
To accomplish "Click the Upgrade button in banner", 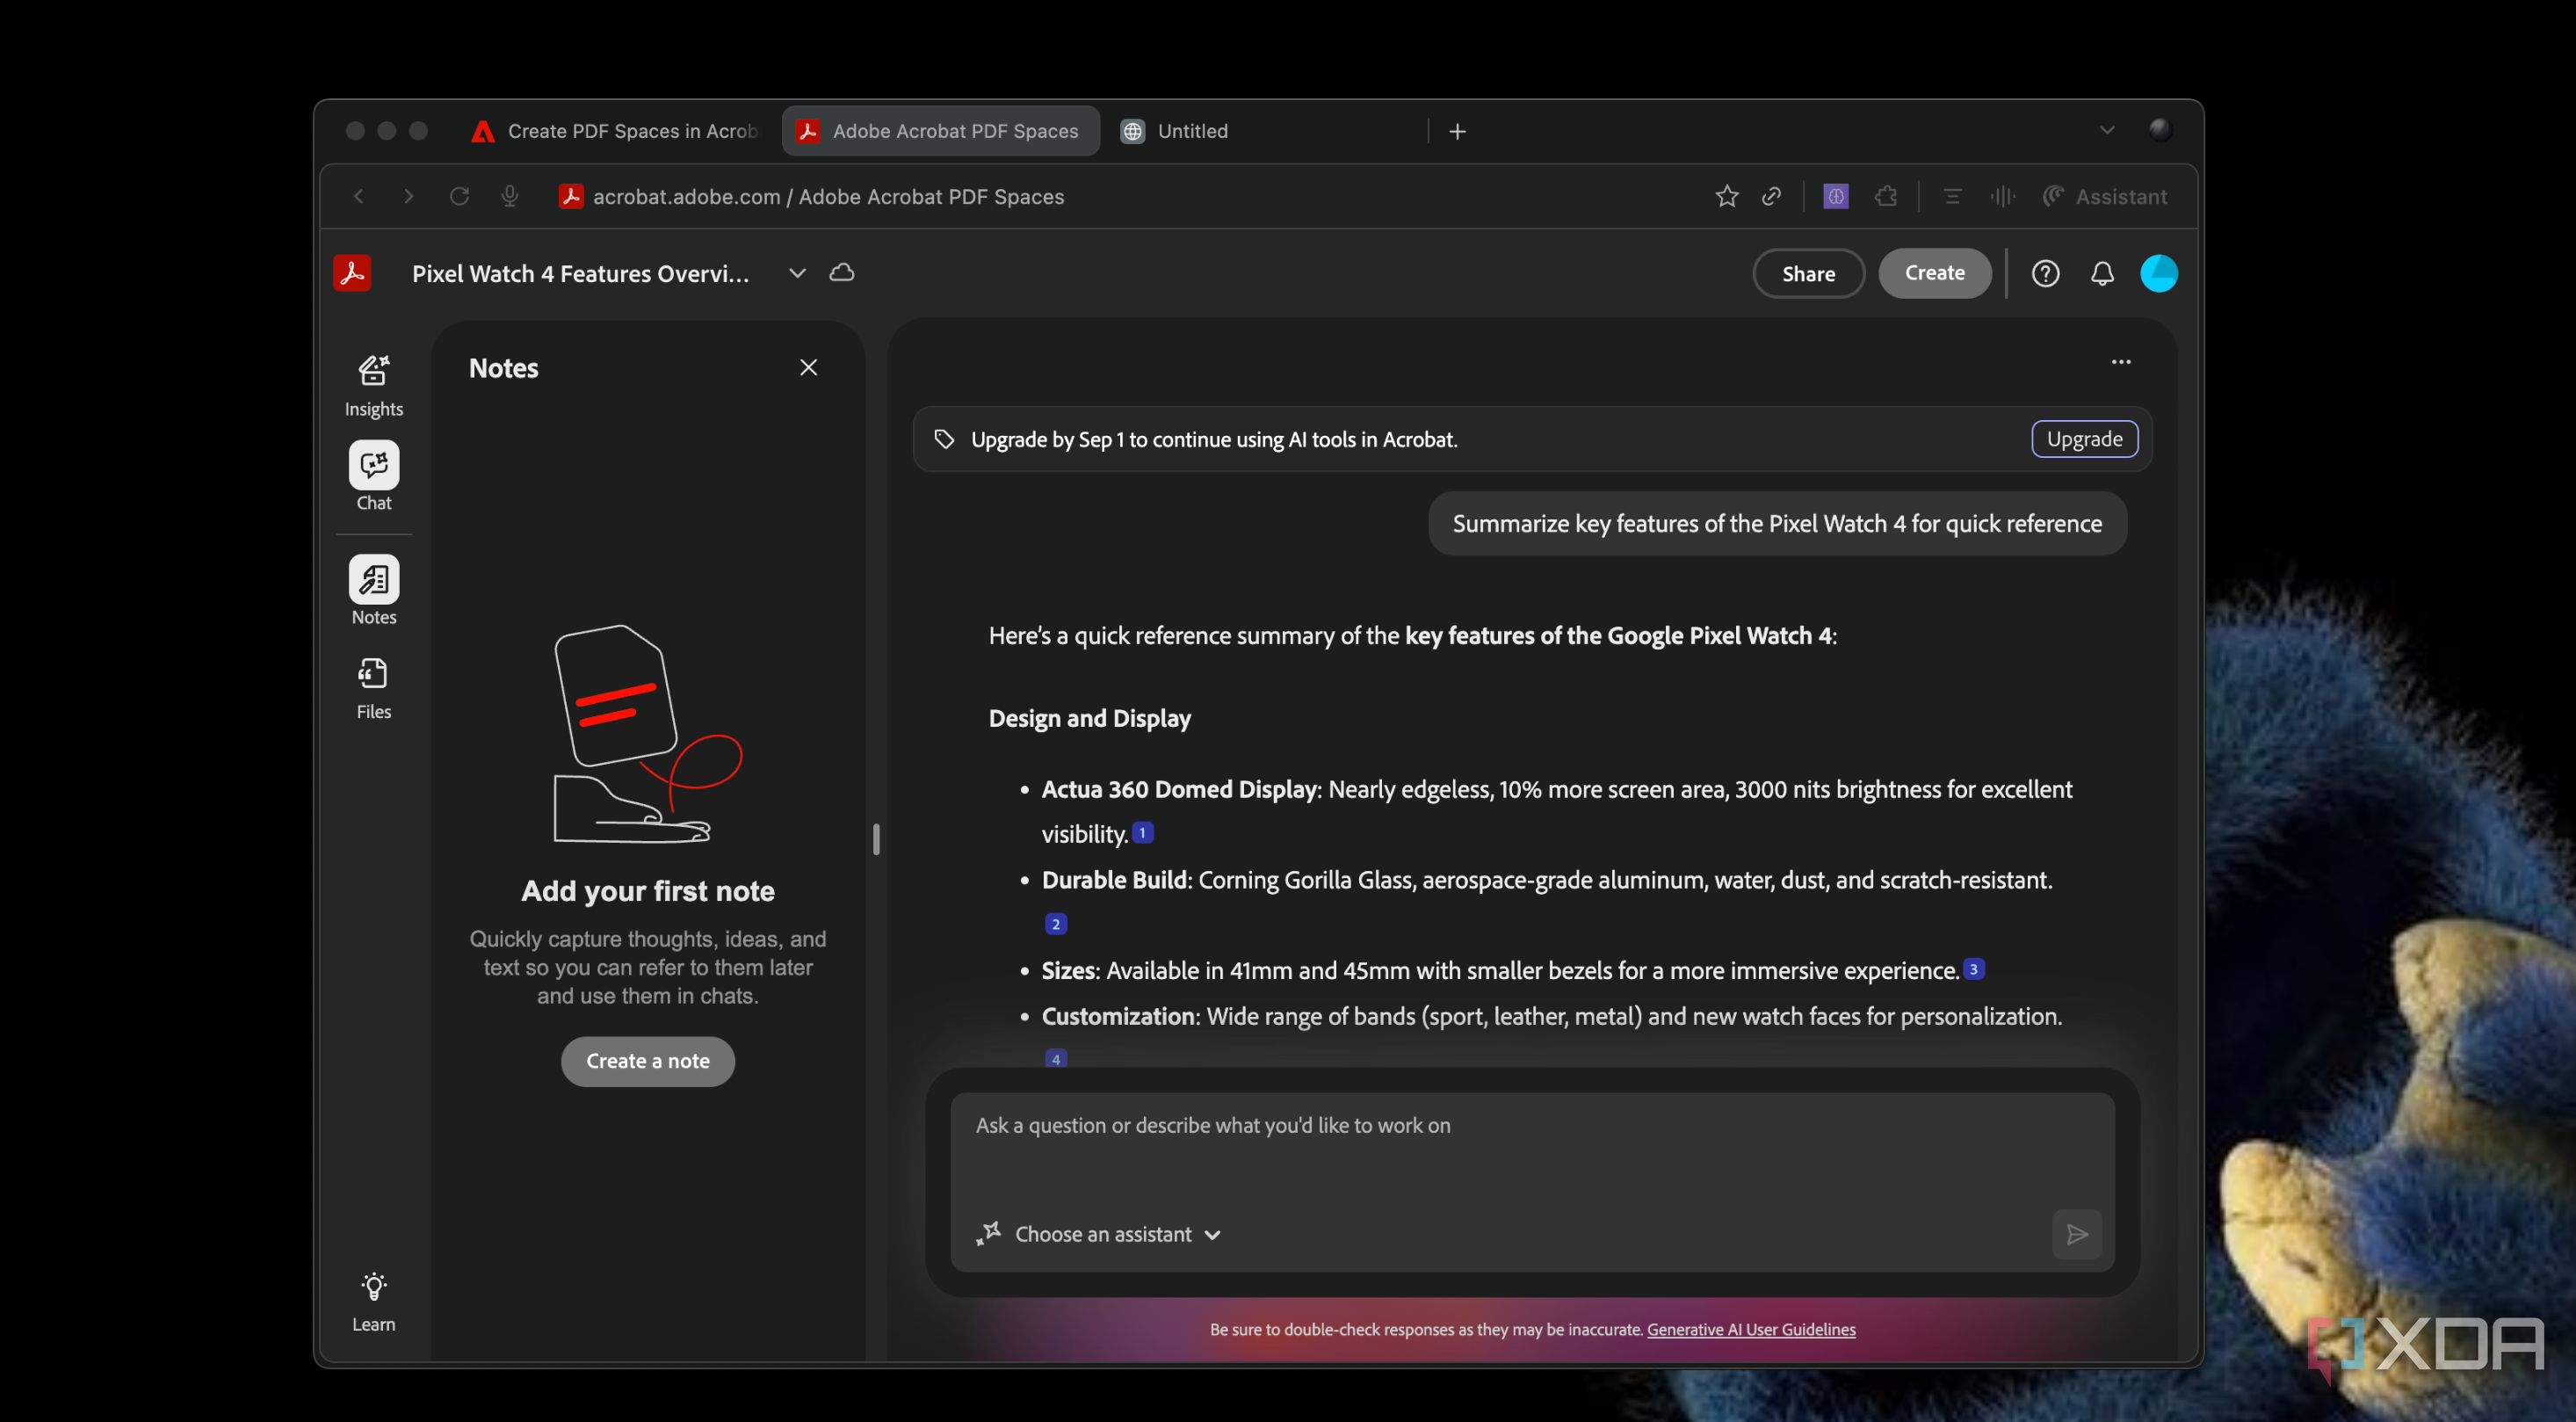I will [x=2084, y=439].
